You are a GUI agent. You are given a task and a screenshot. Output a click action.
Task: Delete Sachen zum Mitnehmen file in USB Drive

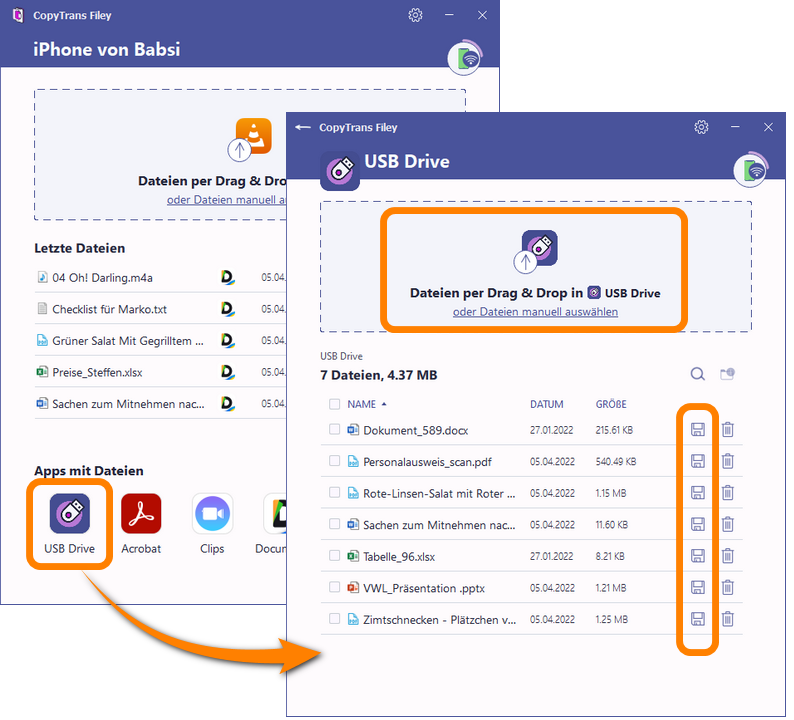pyautogui.click(x=728, y=525)
